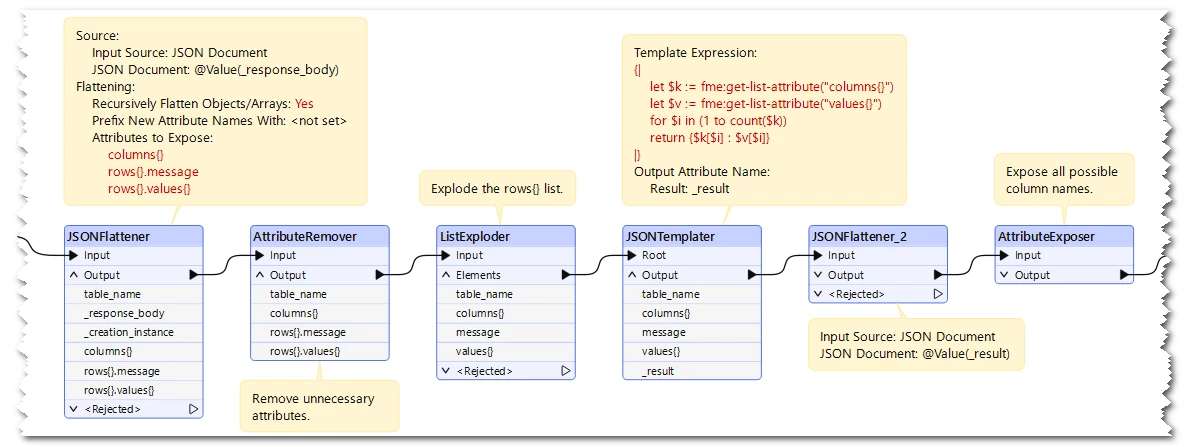Click the AttributeRemover Output connector arrow
Viewport: 1189px width, 447px height.
381,275
